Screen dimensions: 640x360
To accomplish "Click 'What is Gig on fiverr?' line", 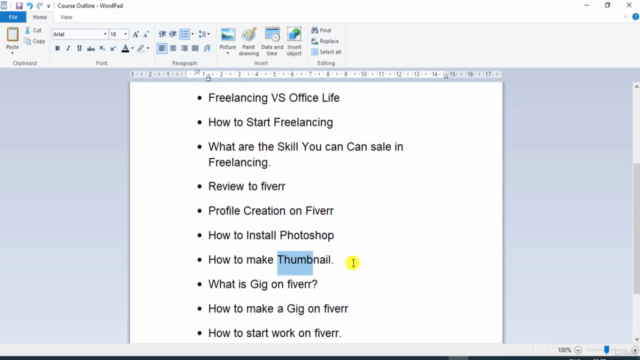I will 263,284.
